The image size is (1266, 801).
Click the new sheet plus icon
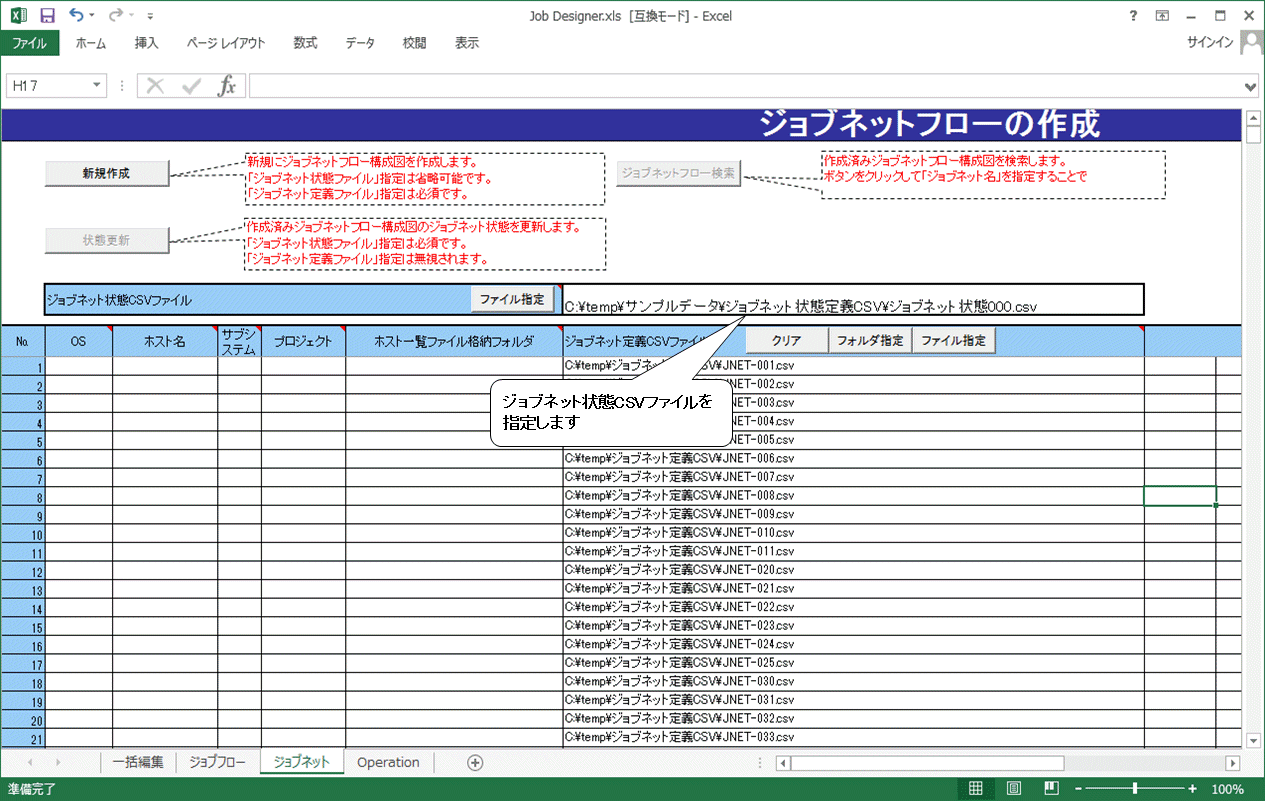coord(475,763)
